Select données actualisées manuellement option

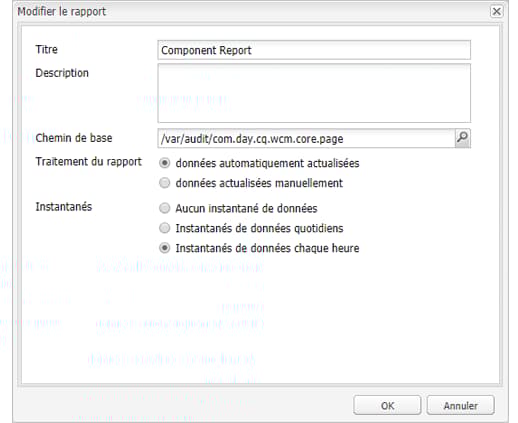point(164,183)
